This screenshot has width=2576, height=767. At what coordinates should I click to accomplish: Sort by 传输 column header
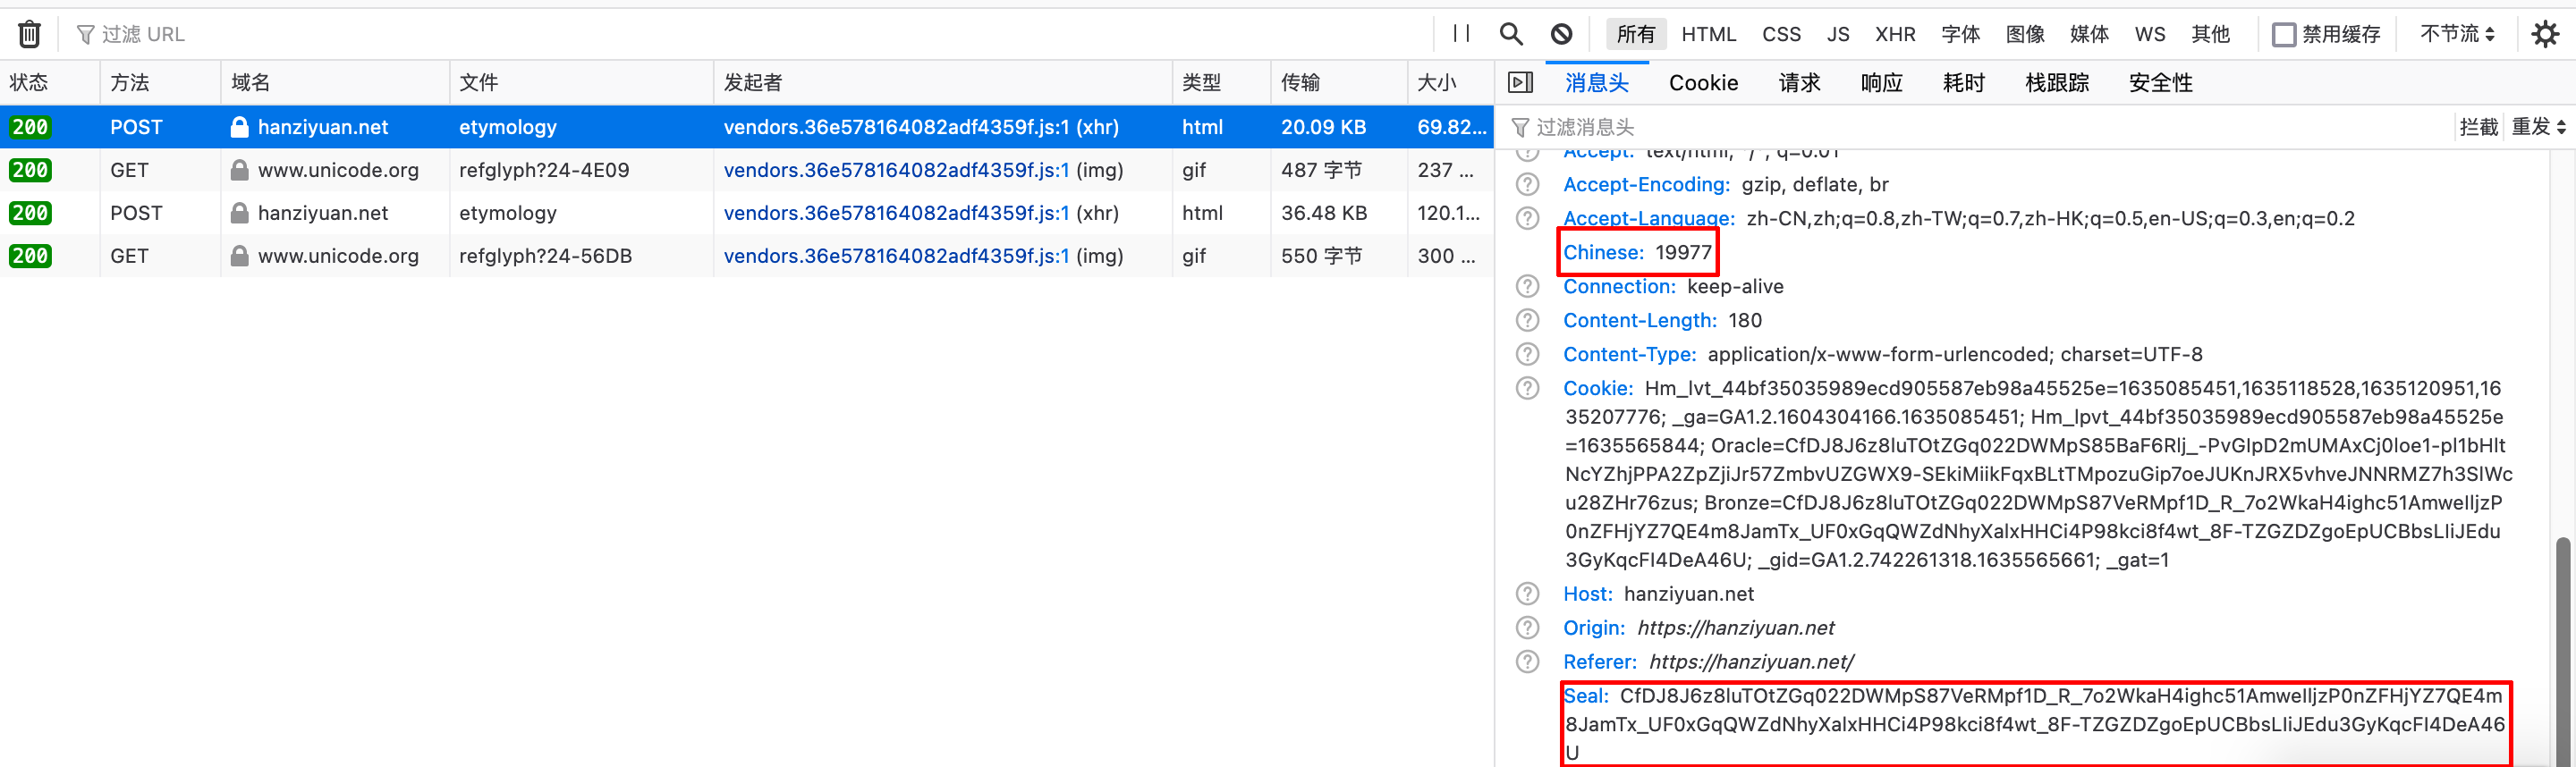tap(1339, 82)
